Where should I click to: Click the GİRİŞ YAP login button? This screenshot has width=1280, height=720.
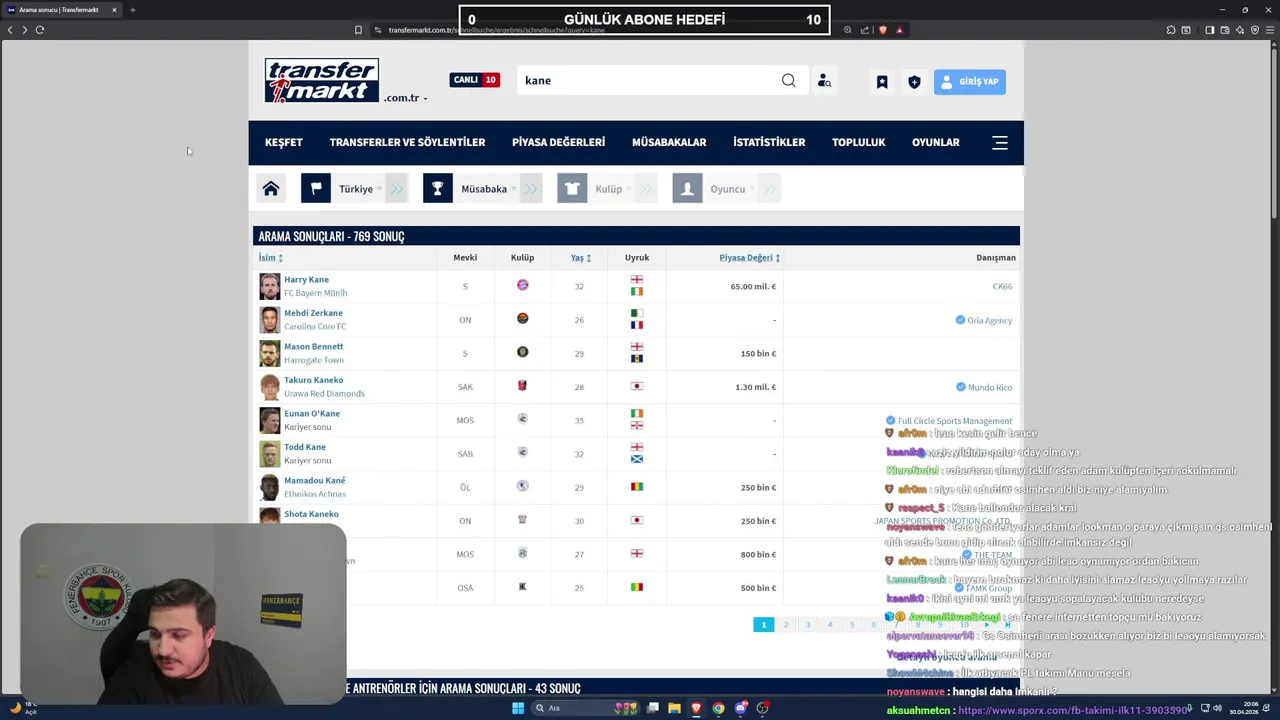pyautogui.click(x=970, y=82)
